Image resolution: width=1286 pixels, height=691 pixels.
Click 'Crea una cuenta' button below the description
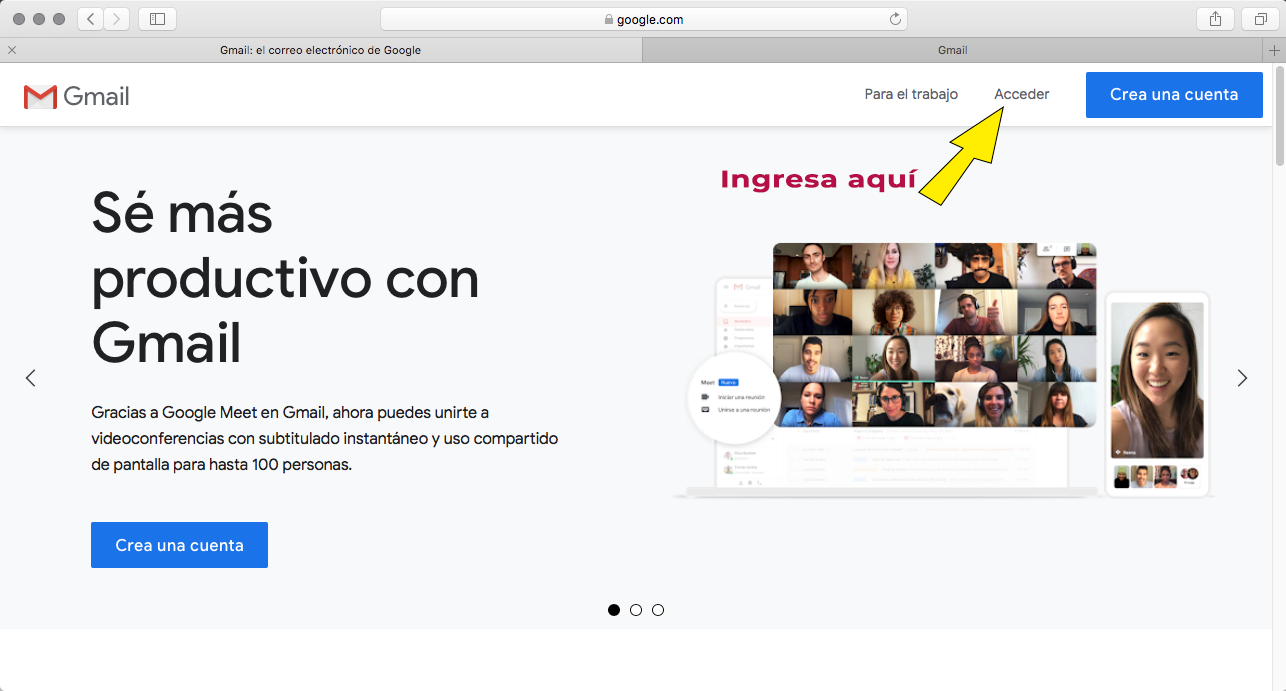pos(179,545)
